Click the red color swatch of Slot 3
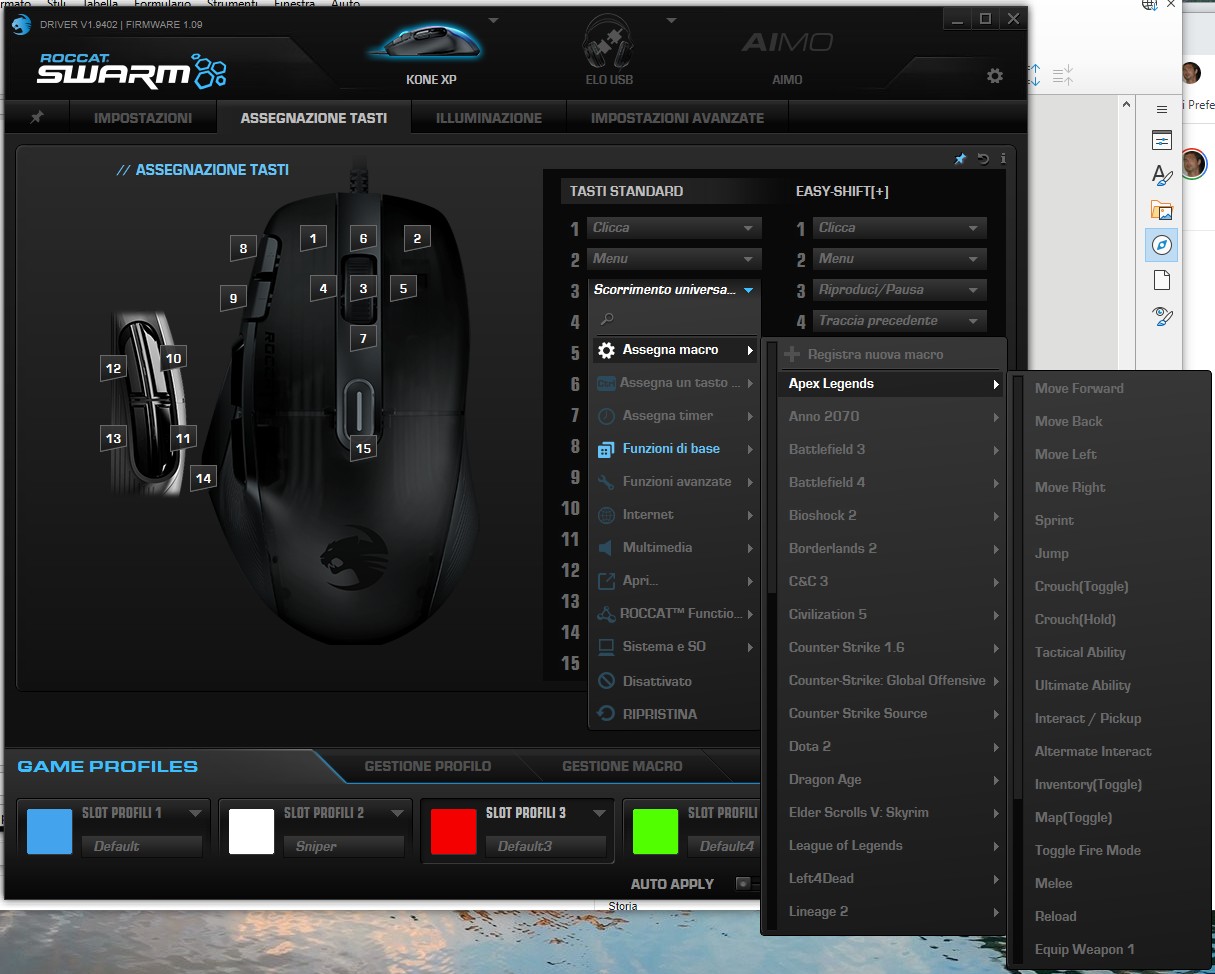The height and width of the screenshot is (974, 1215). click(453, 831)
